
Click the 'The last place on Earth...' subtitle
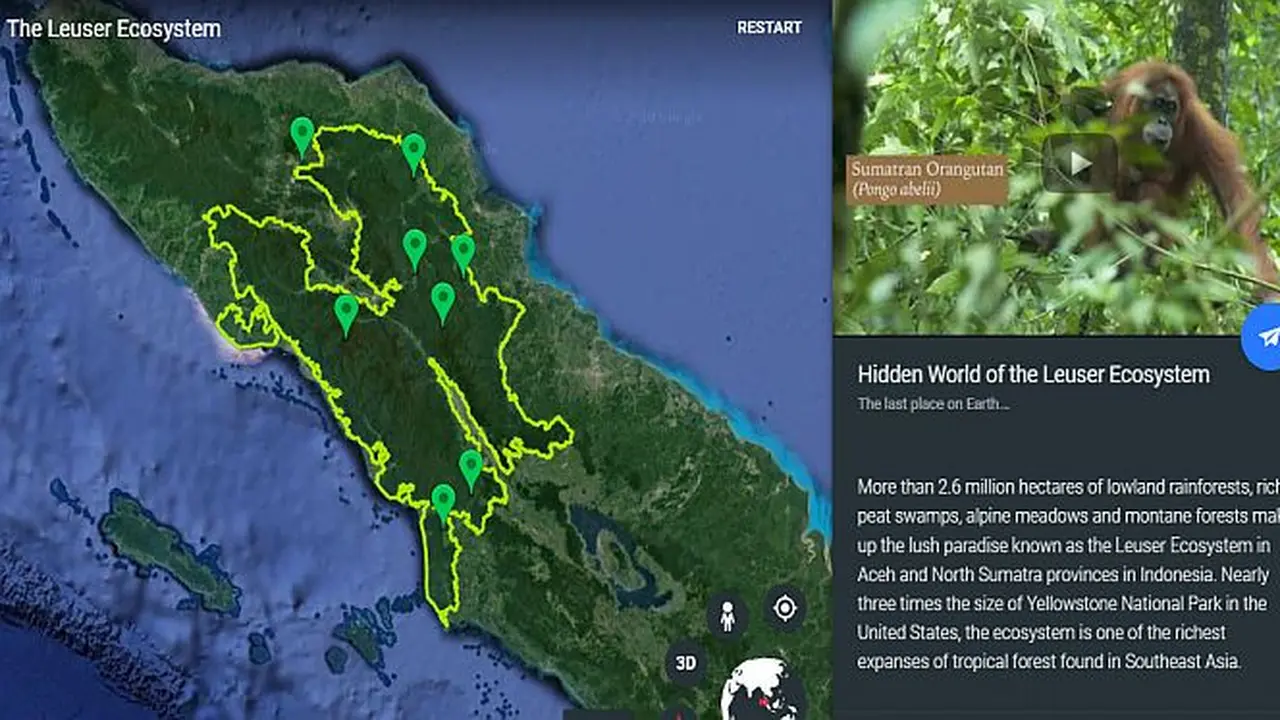tap(933, 404)
